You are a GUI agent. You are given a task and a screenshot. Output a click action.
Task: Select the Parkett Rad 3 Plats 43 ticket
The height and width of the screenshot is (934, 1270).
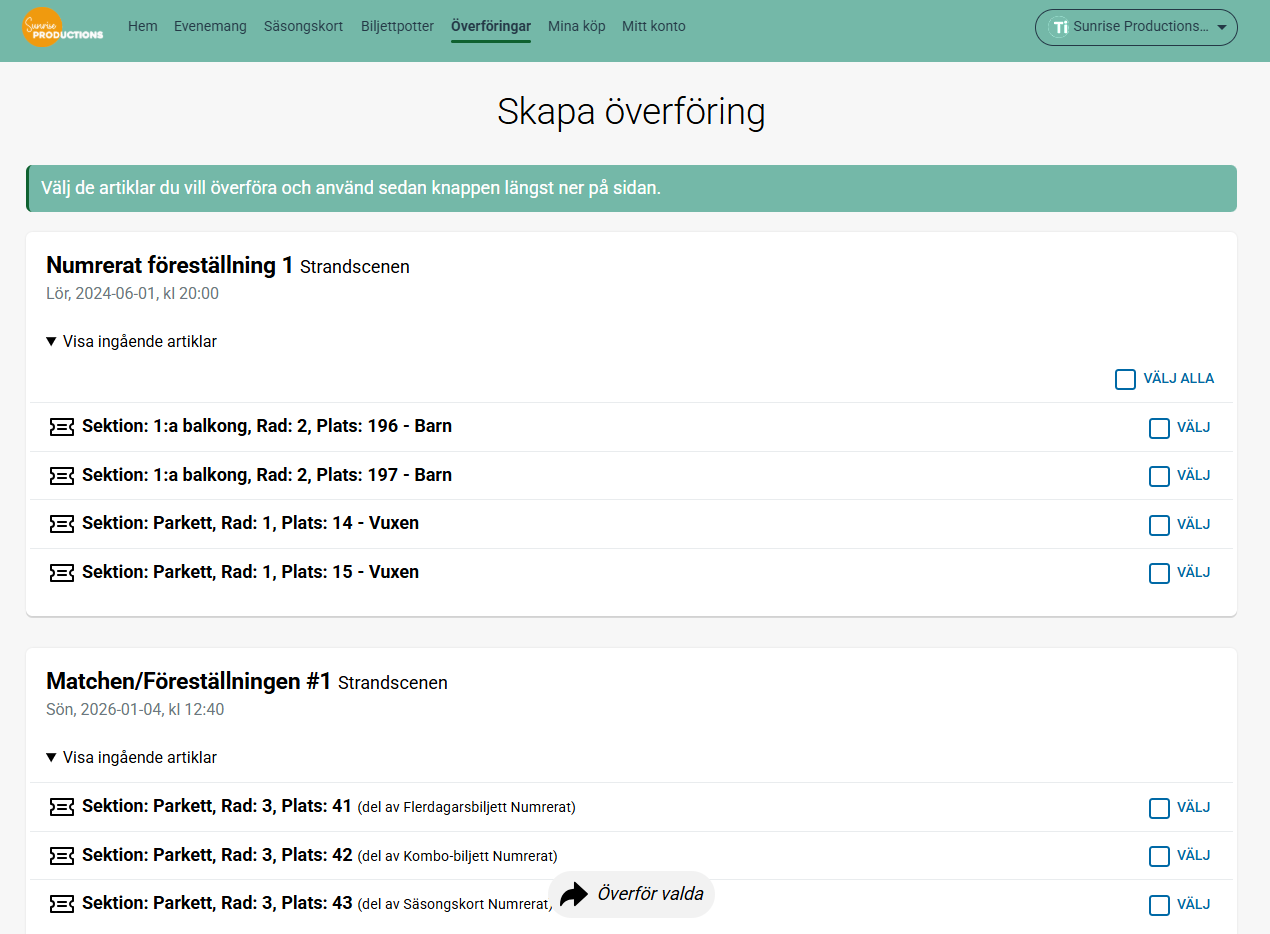coord(1159,905)
